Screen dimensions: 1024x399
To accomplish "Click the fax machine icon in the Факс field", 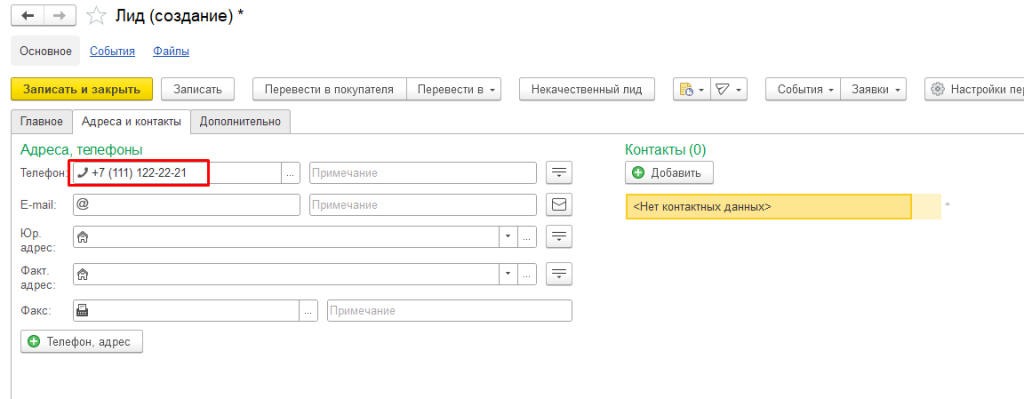I will (82, 311).
